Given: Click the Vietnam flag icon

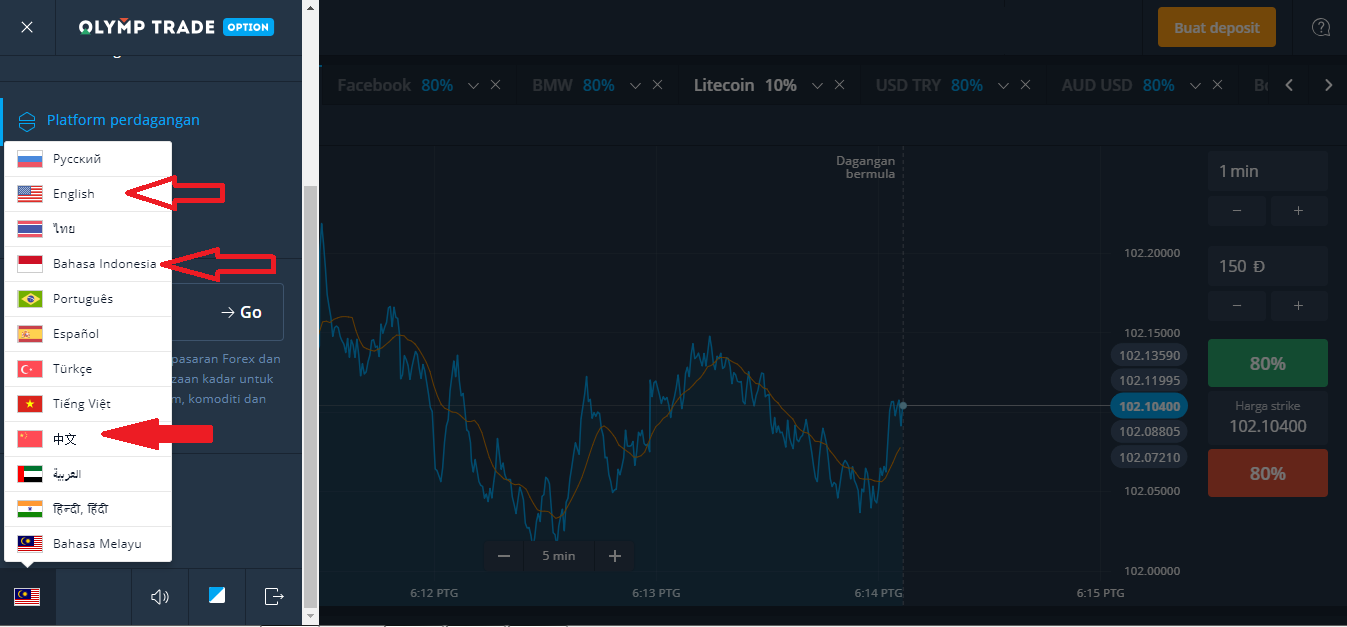Looking at the screenshot, I should (30, 404).
